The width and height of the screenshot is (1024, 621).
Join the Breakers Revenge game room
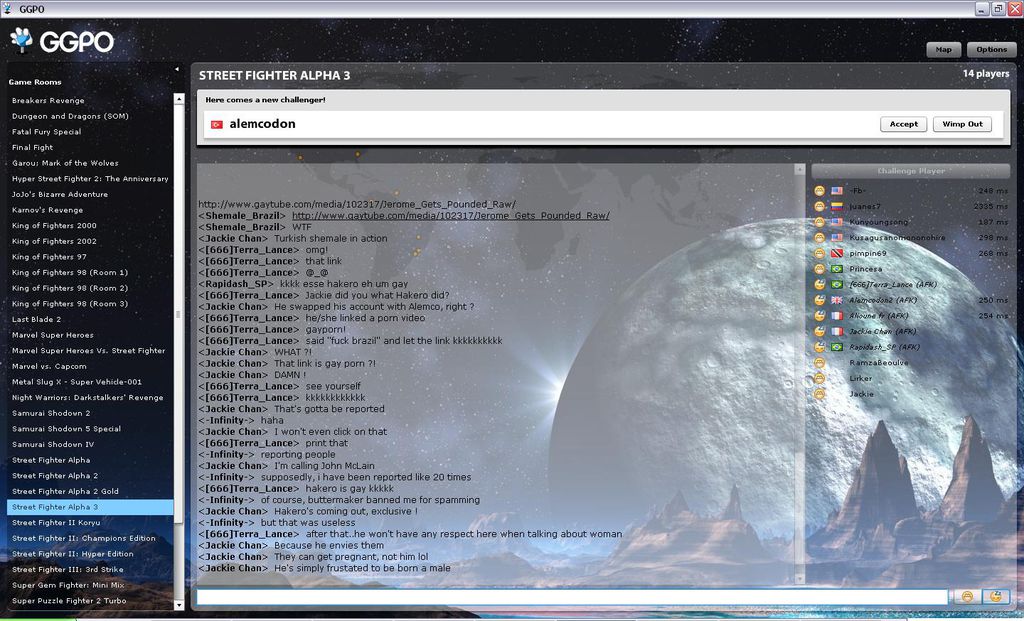pos(90,101)
